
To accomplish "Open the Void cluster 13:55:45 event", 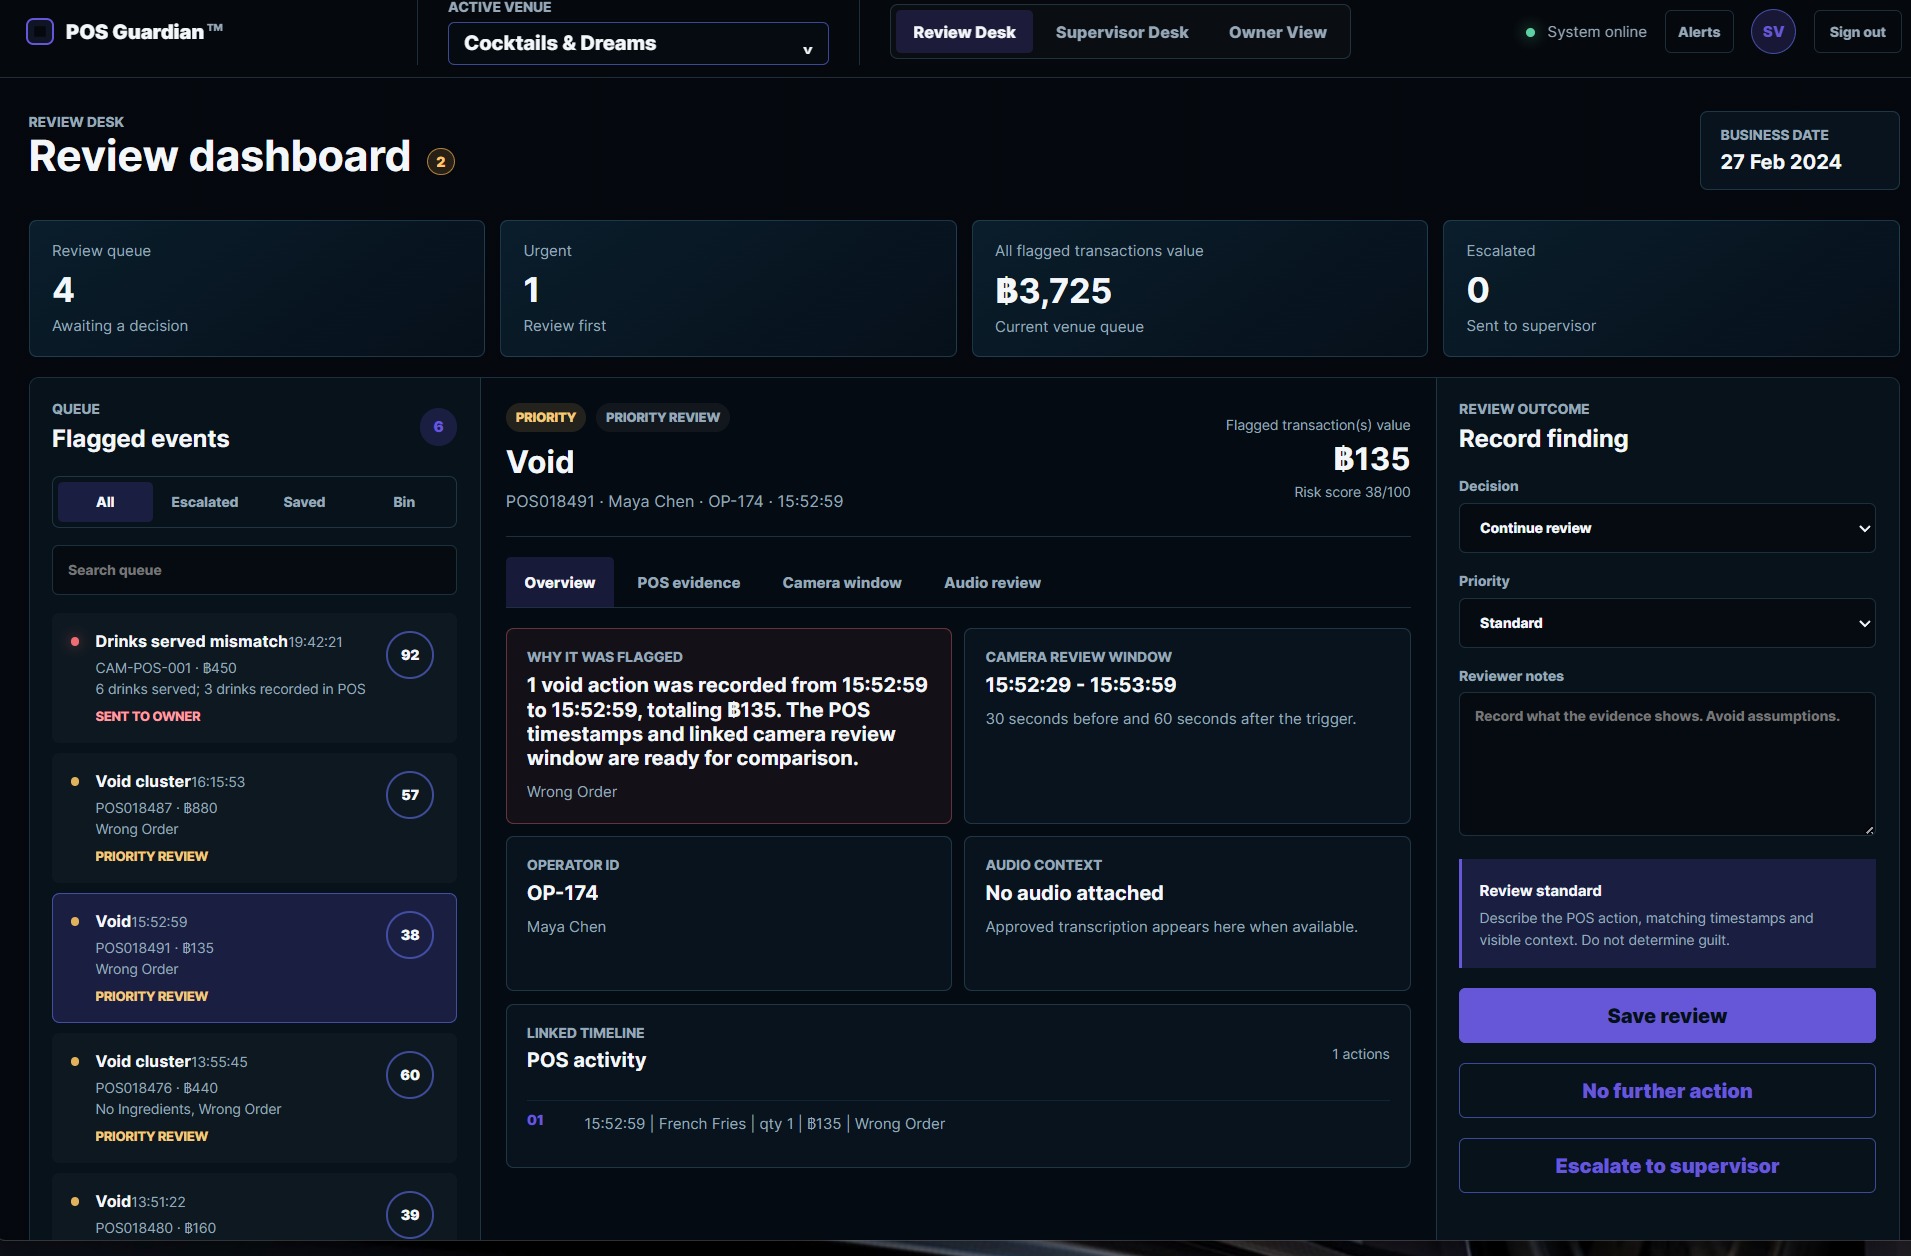I will (254, 1098).
